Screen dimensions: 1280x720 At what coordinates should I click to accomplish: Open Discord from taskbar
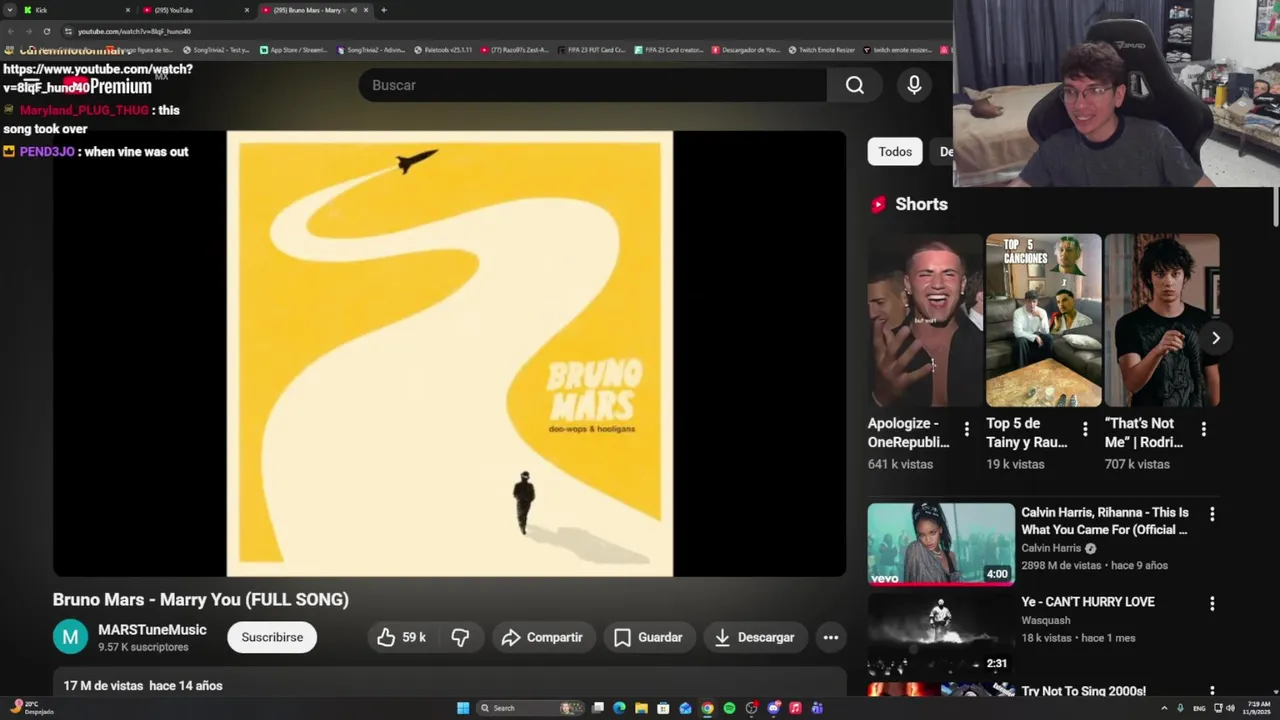click(773, 708)
